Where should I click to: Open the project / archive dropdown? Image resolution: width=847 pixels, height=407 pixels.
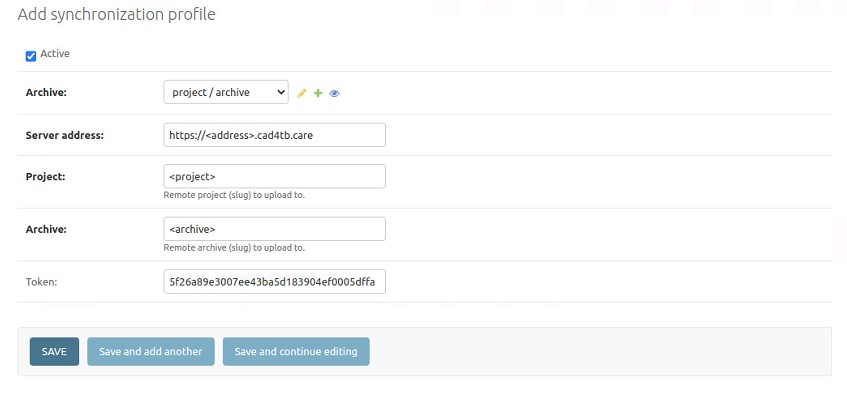tap(226, 92)
